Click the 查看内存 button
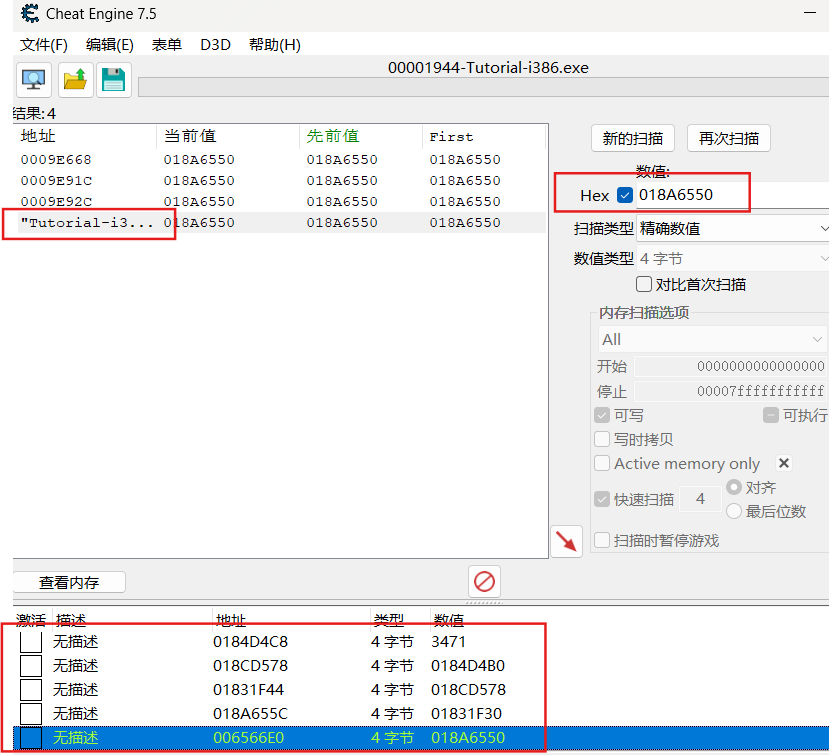The height and width of the screenshot is (755, 829). coord(69,582)
